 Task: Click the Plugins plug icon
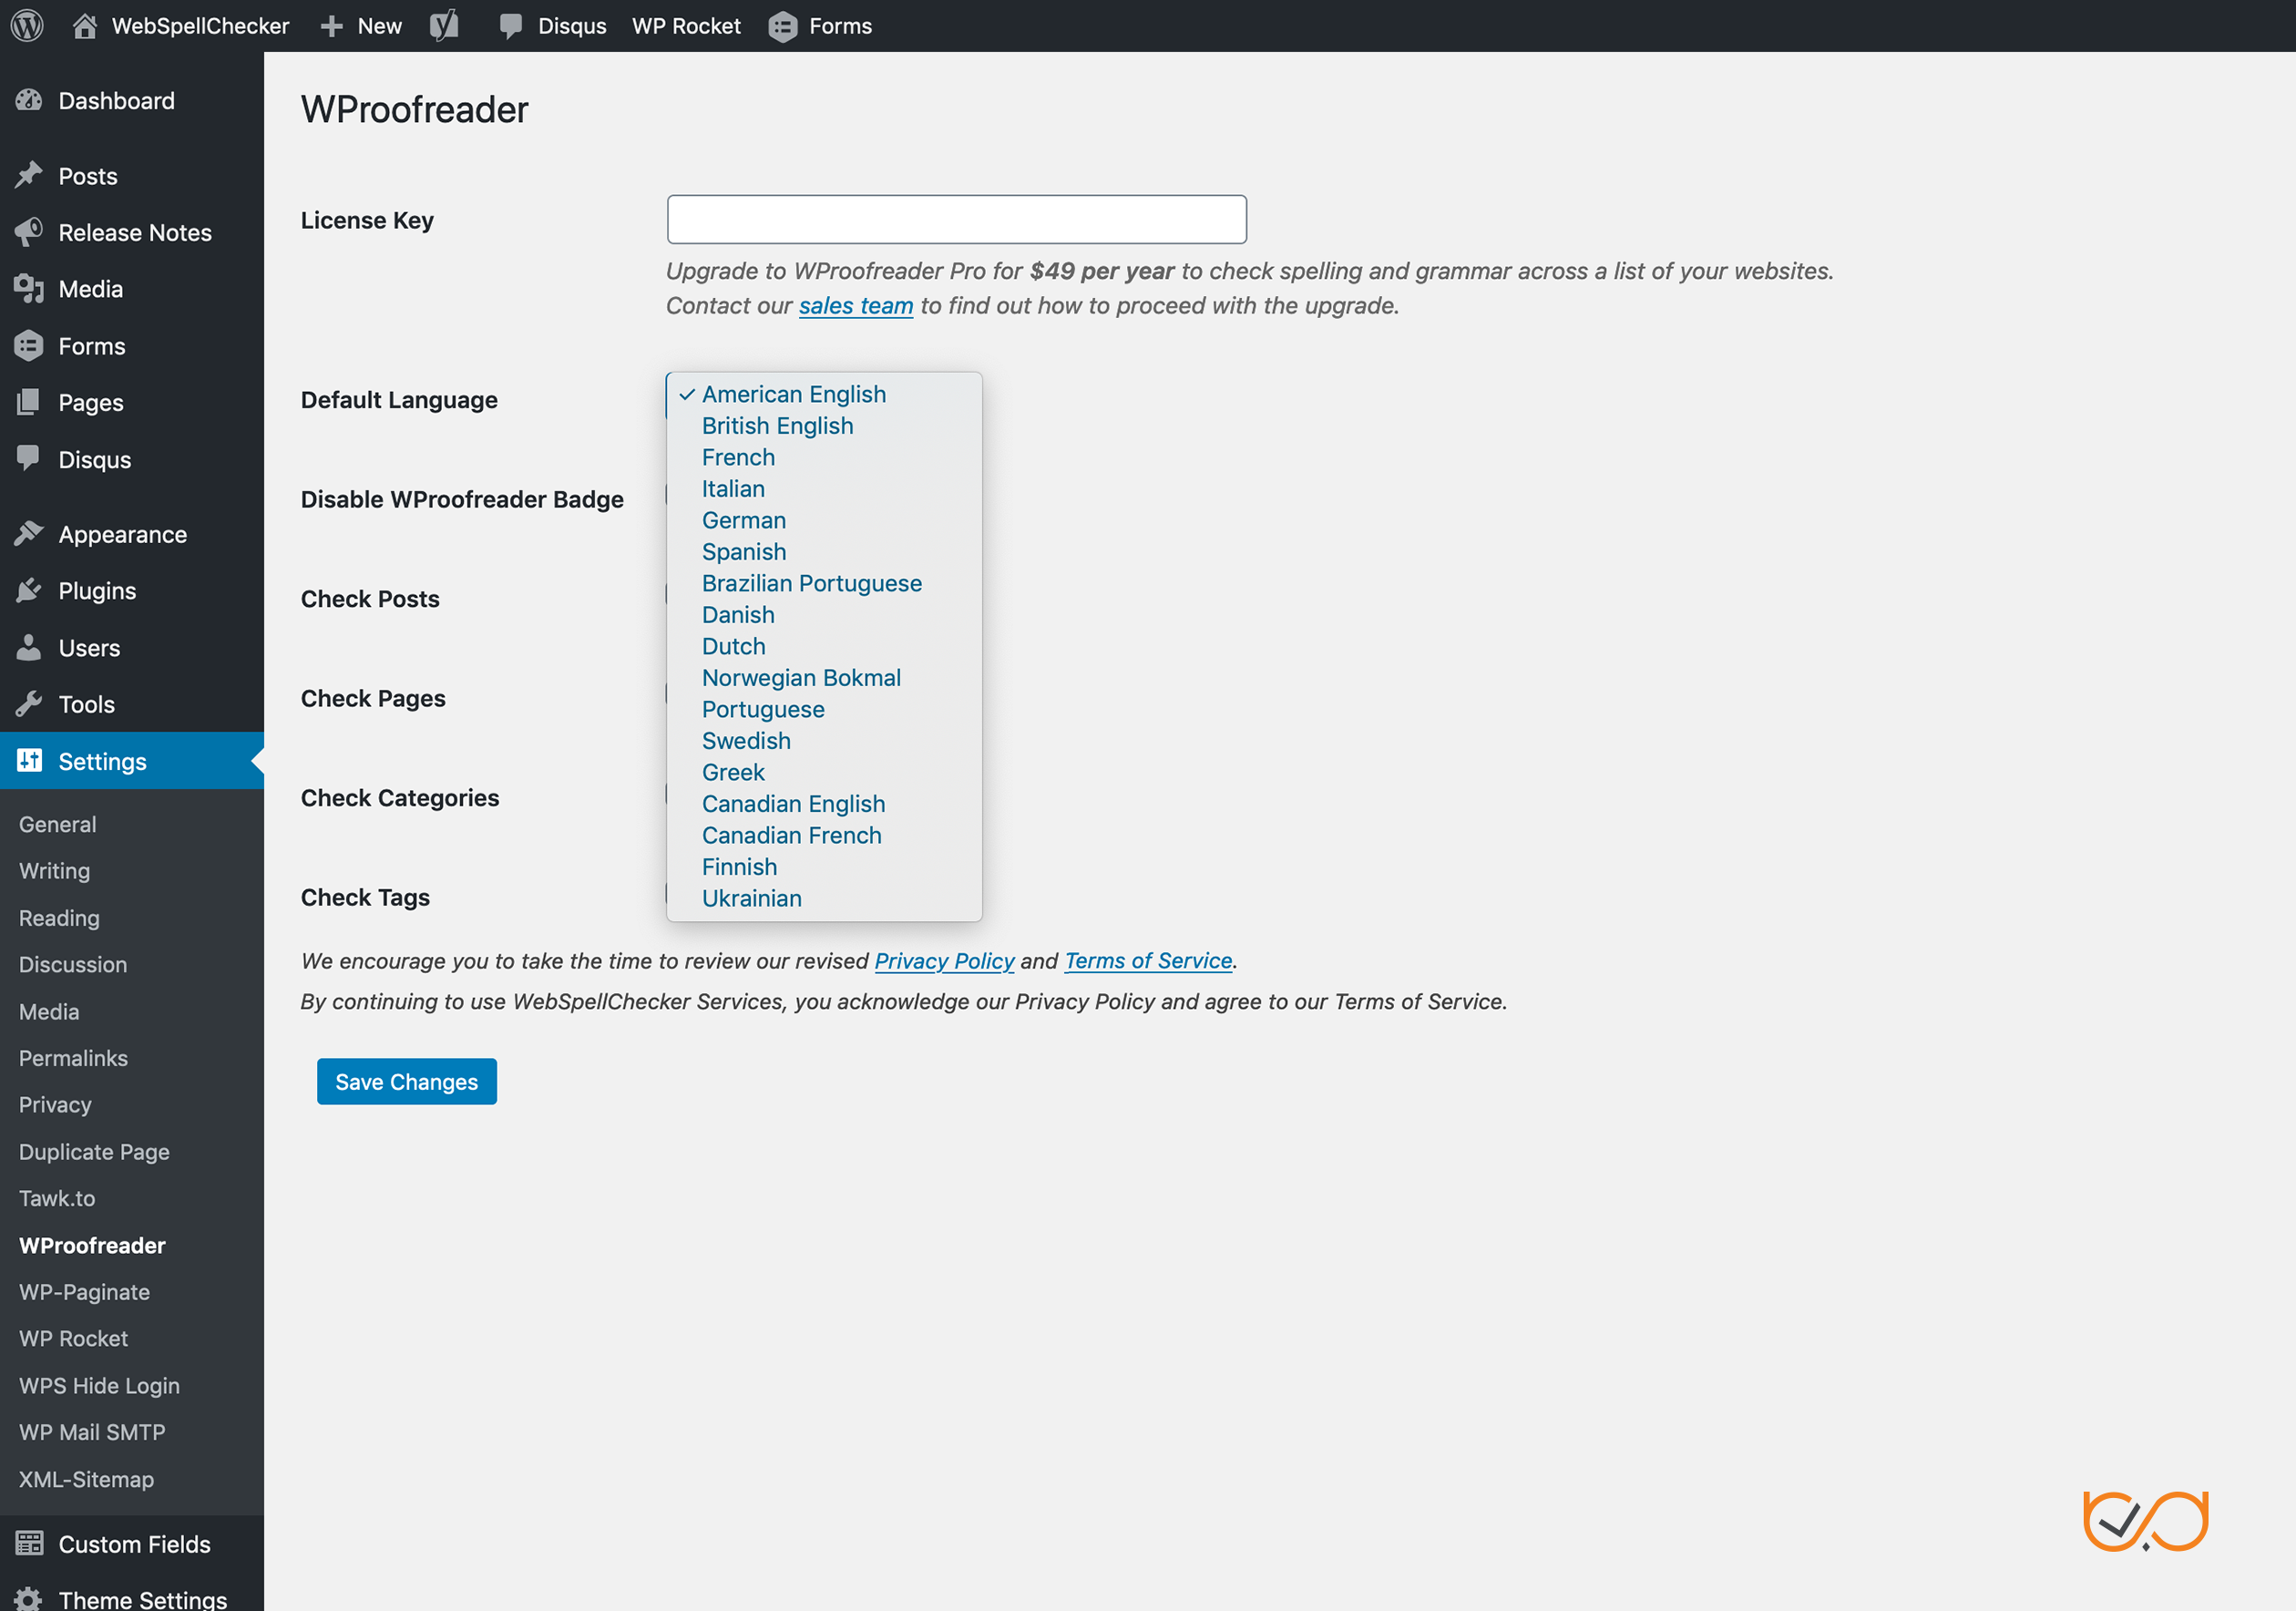29,590
